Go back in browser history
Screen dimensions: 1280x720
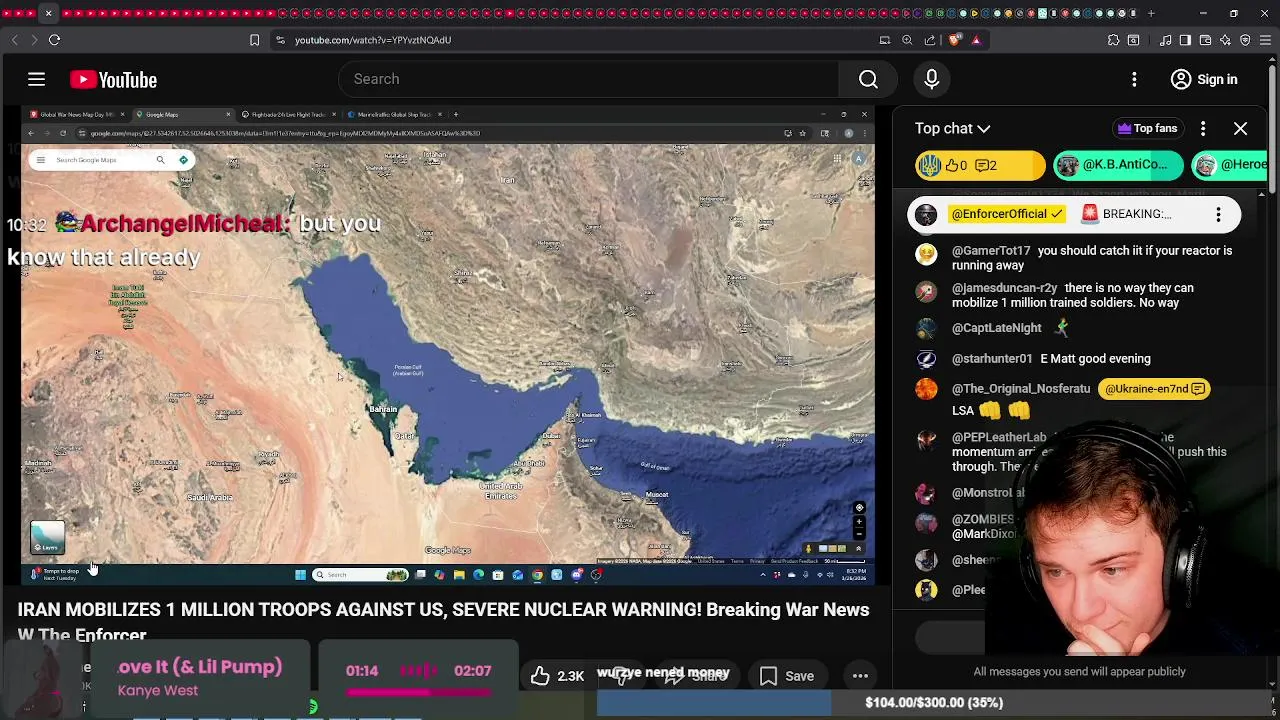coord(14,40)
